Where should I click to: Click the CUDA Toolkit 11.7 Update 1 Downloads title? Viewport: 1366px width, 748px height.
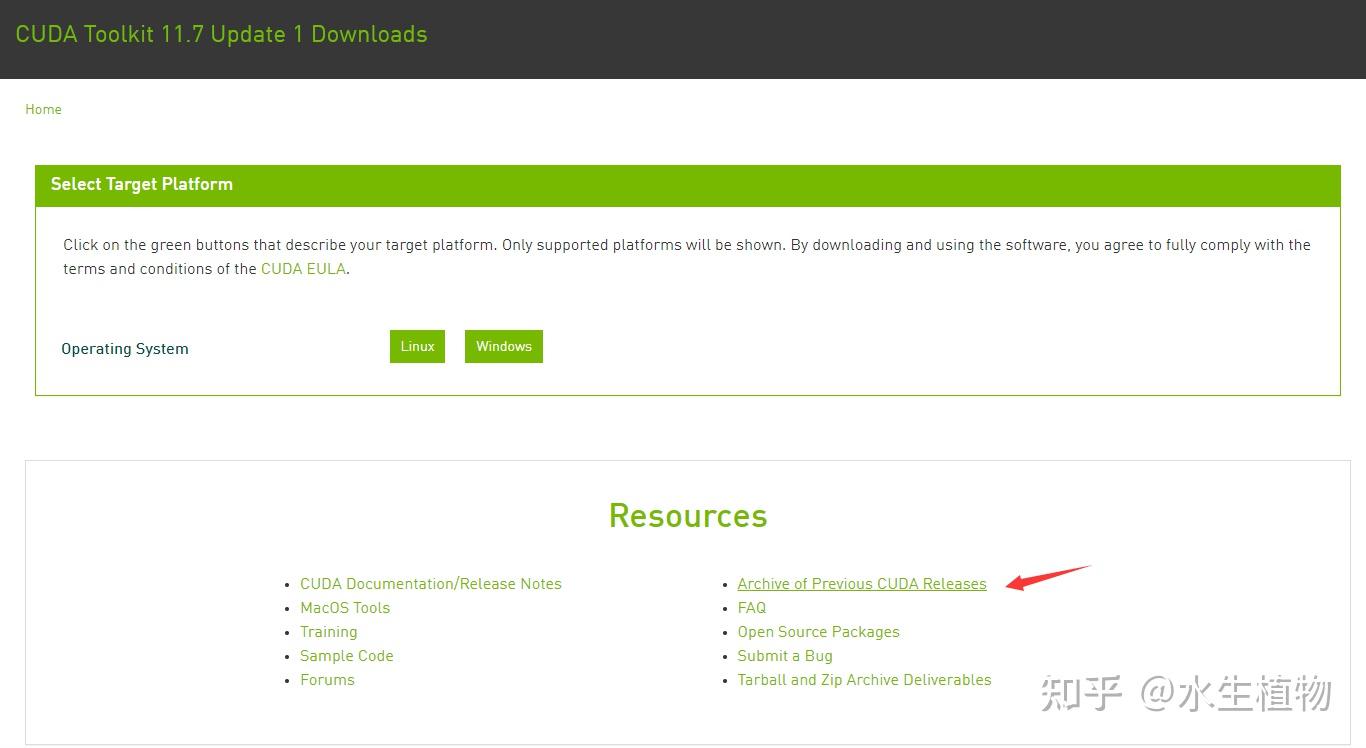[x=221, y=34]
